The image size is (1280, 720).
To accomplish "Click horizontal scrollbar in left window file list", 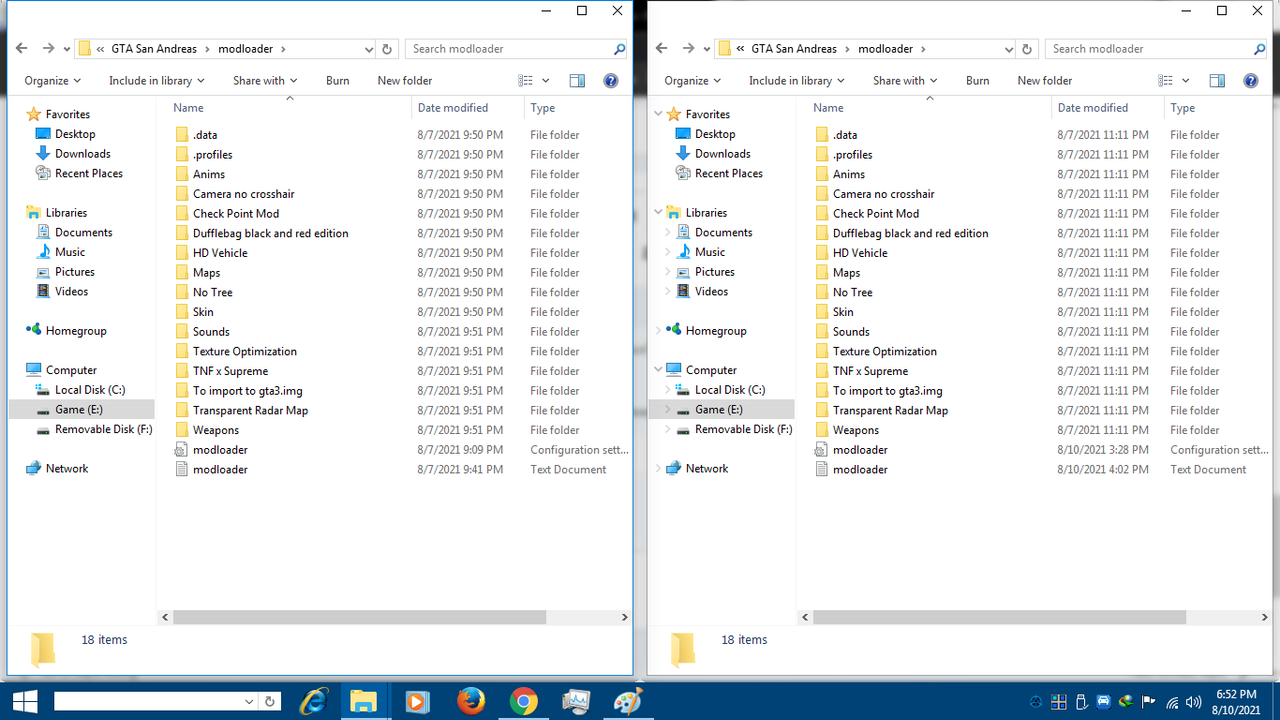I will point(360,618).
